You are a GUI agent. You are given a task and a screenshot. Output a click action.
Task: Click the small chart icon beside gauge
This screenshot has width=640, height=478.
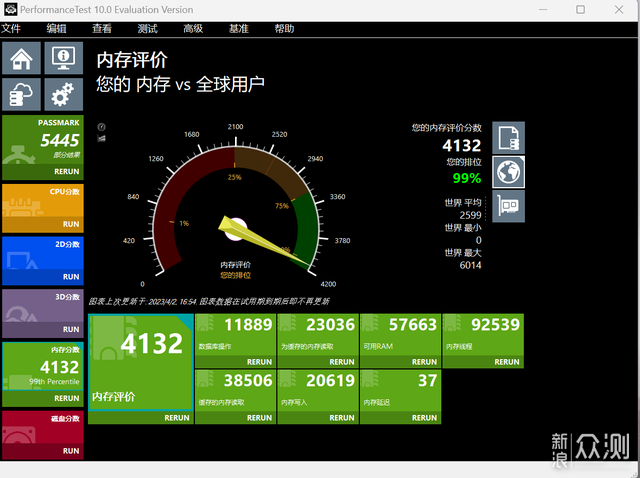102,138
